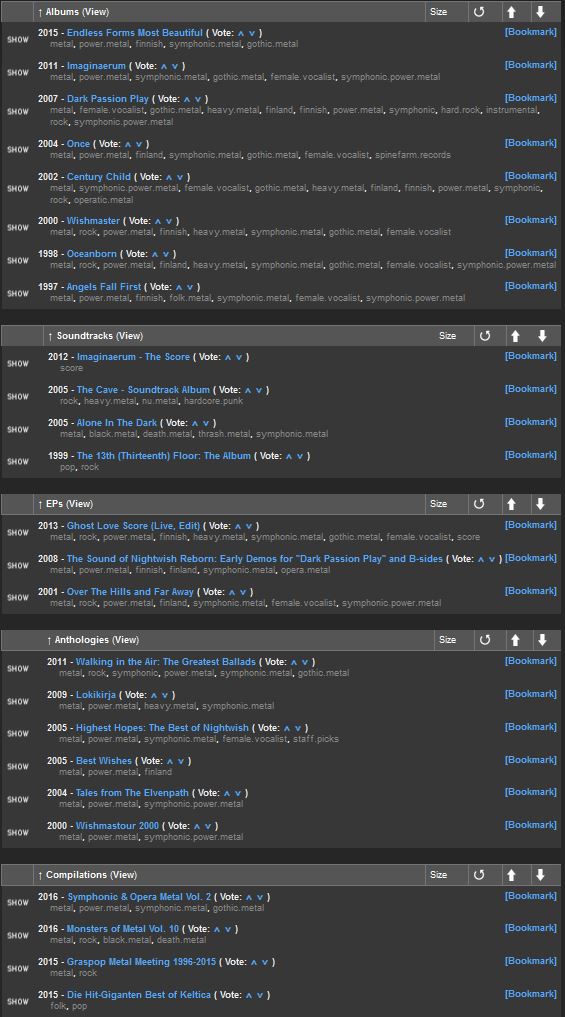Collapse the Anthologies section arrow
Image resolution: width=565 pixels, height=1017 pixels.
tap(49, 640)
